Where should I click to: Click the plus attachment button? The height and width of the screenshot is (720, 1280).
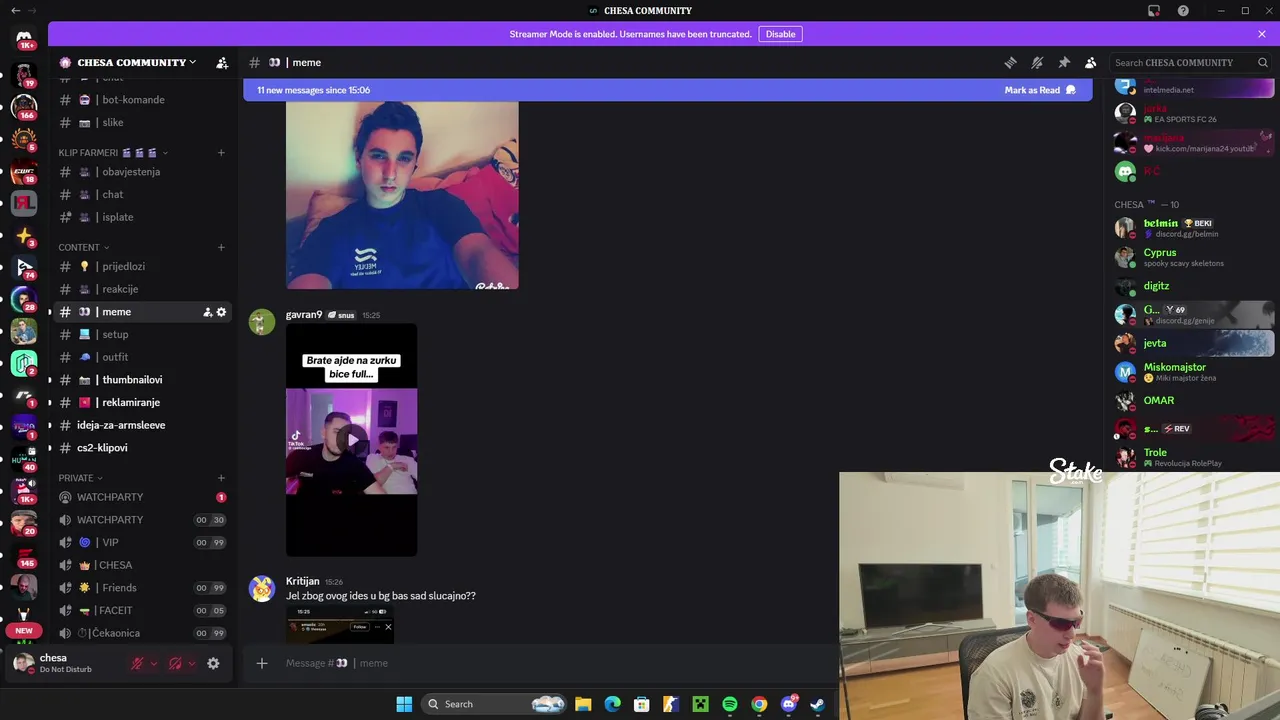[262, 663]
